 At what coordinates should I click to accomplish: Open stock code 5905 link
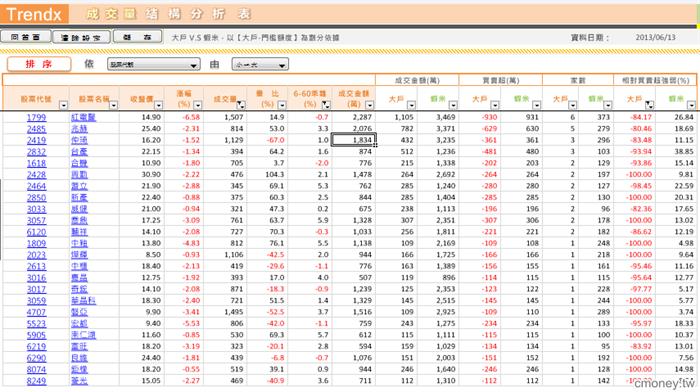[36, 335]
